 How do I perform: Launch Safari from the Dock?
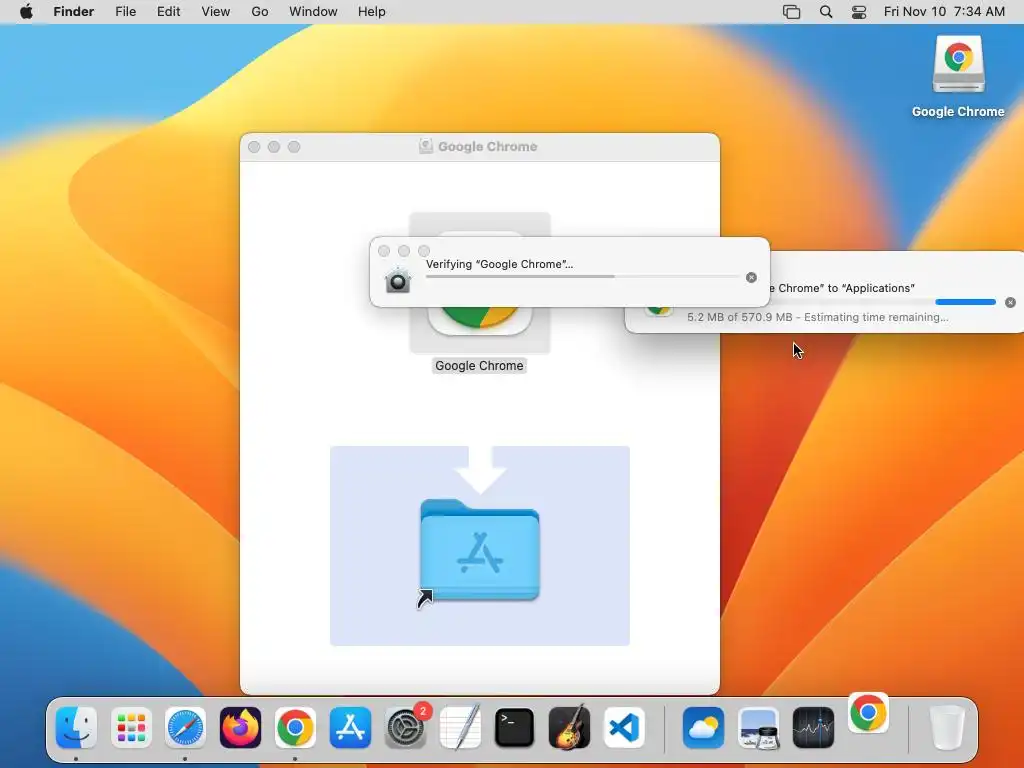coord(185,728)
